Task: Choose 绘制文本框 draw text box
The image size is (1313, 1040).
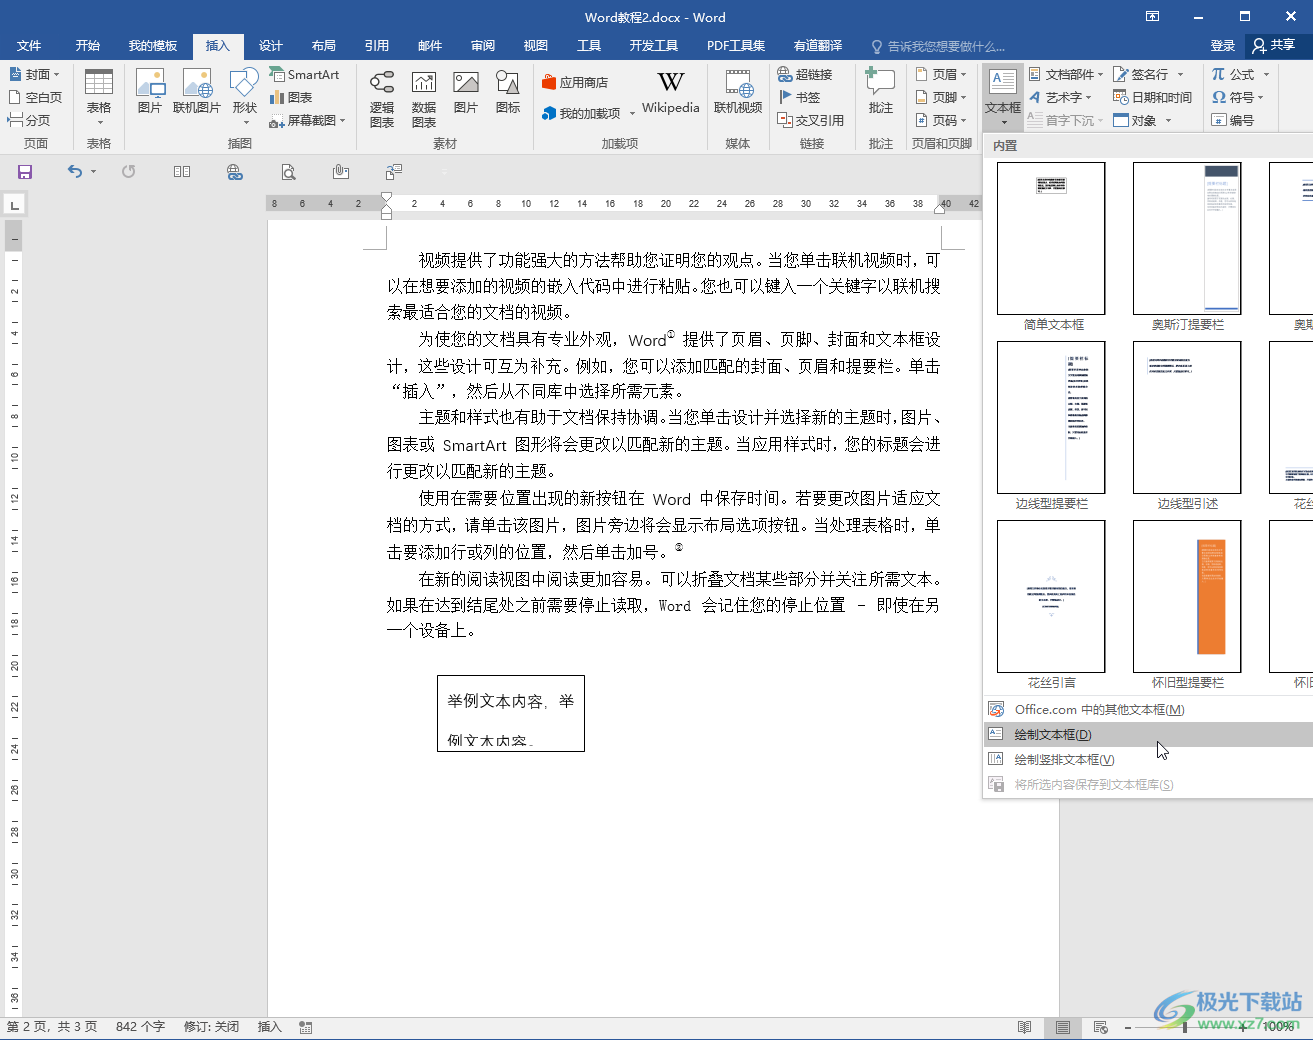Action: pos(1148,735)
